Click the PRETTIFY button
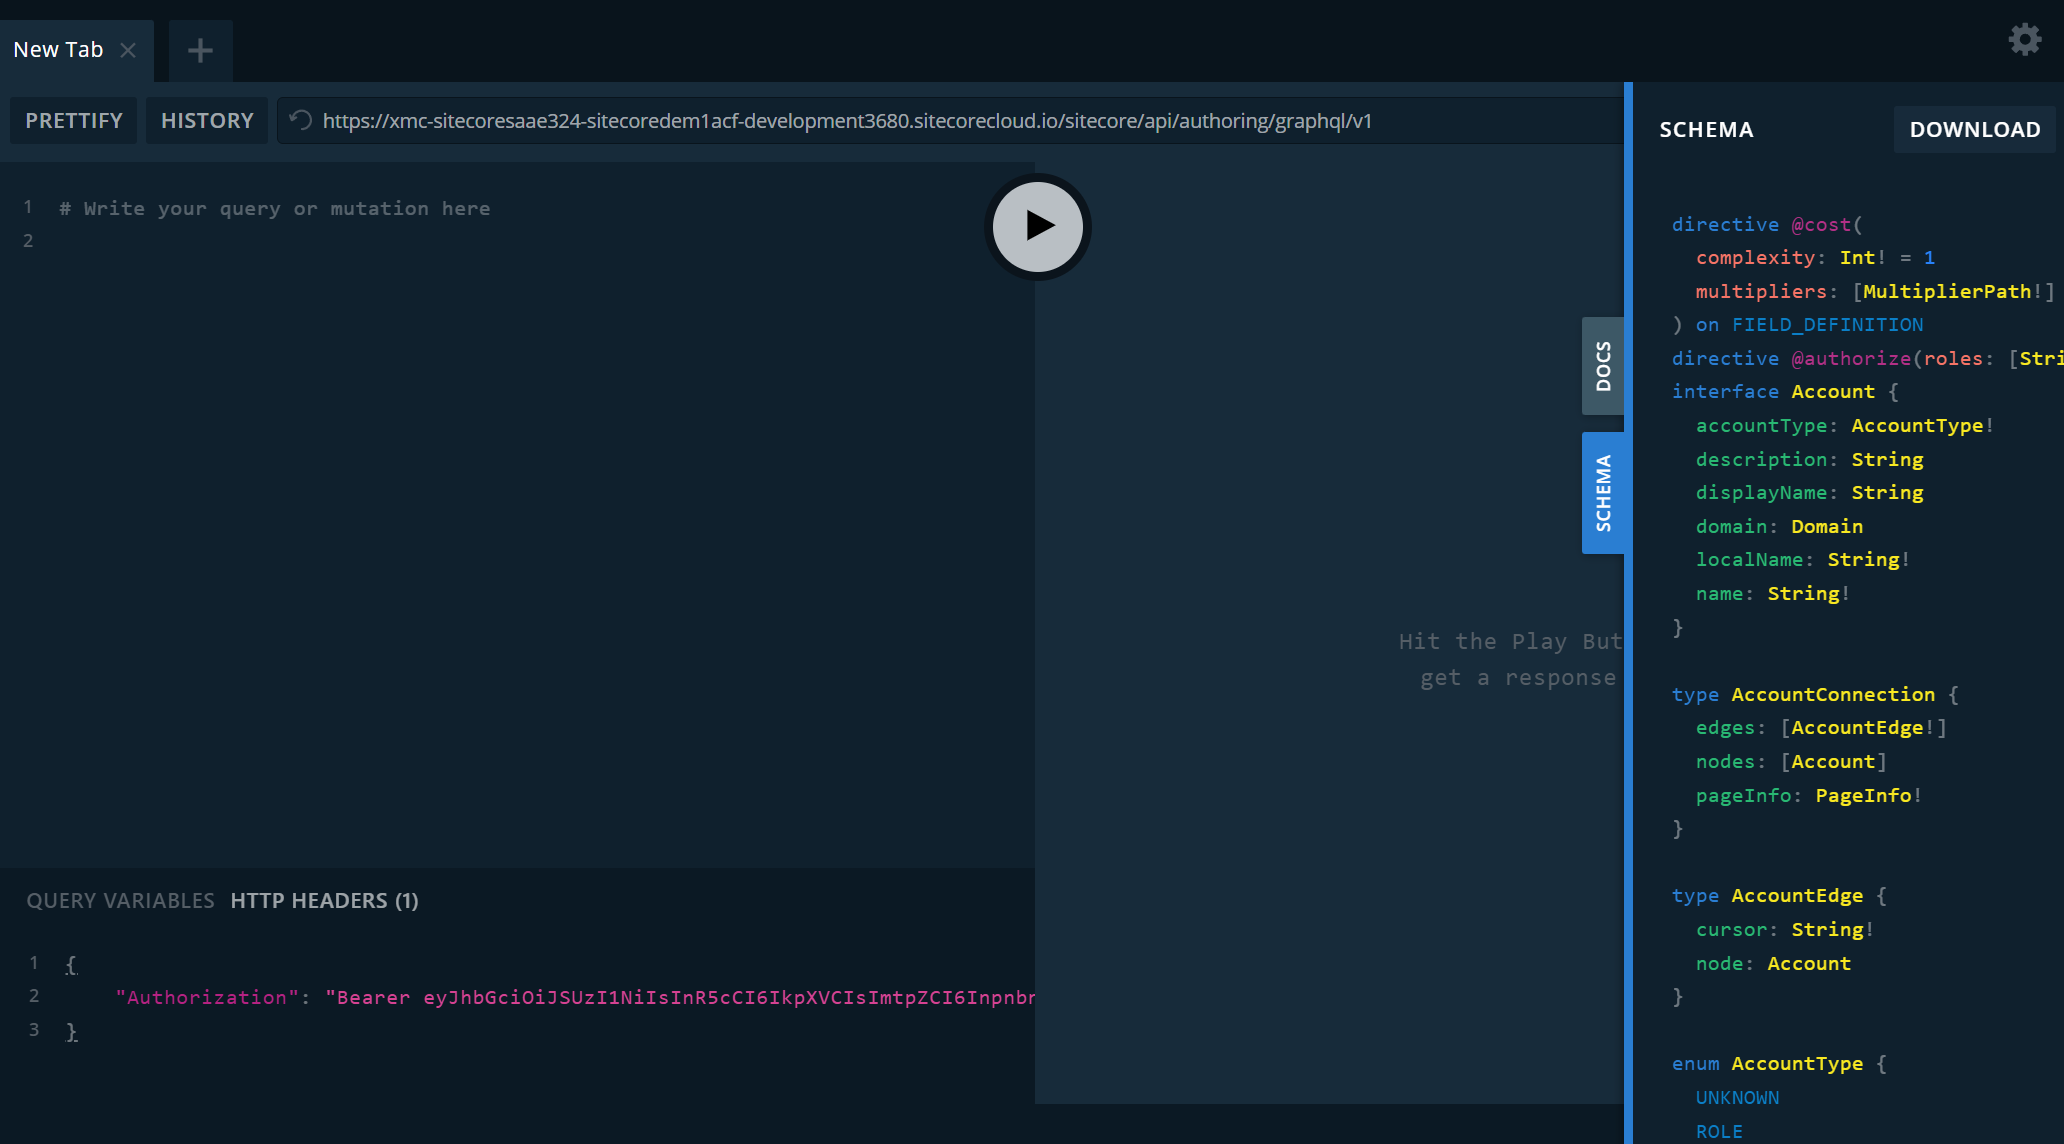Viewport: 2064px width, 1144px height. (x=74, y=121)
